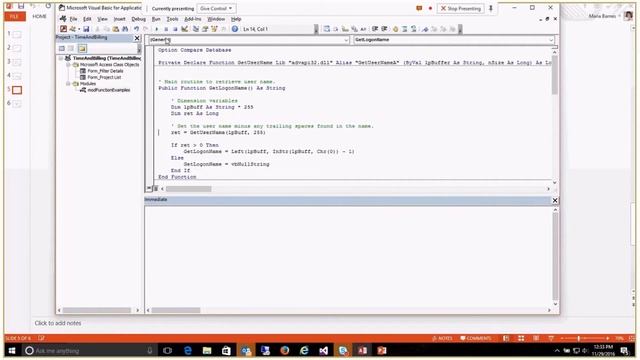Click inside the Immediate window text area
The image size is (640, 360).
pyautogui.click(x=348, y=256)
